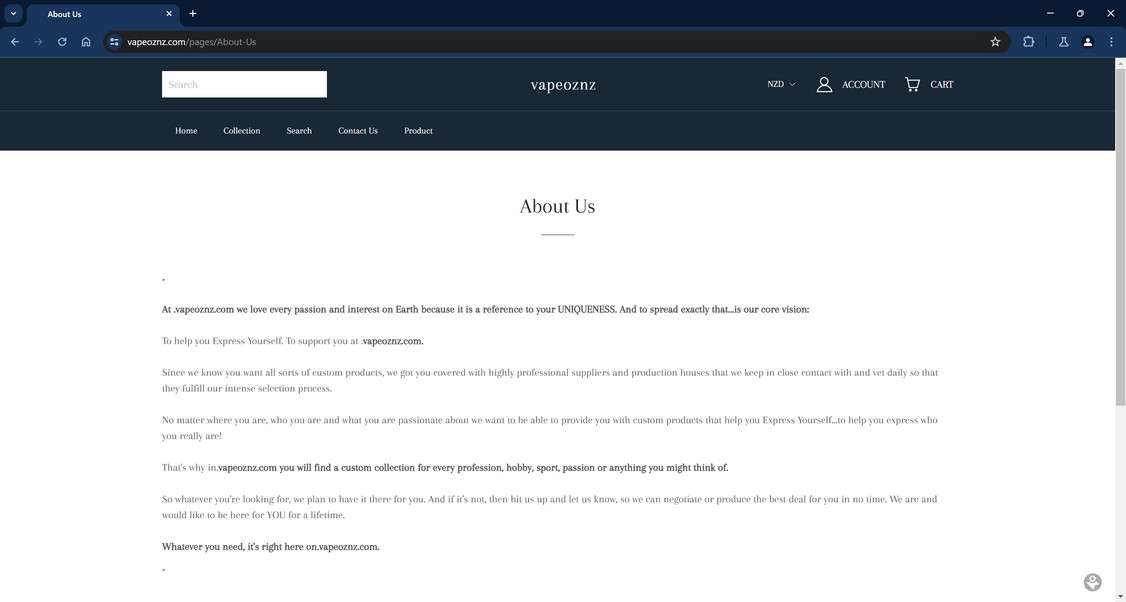Click the shopping cart icon
The width and height of the screenshot is (1126, 602).
[x=912, y=84]
